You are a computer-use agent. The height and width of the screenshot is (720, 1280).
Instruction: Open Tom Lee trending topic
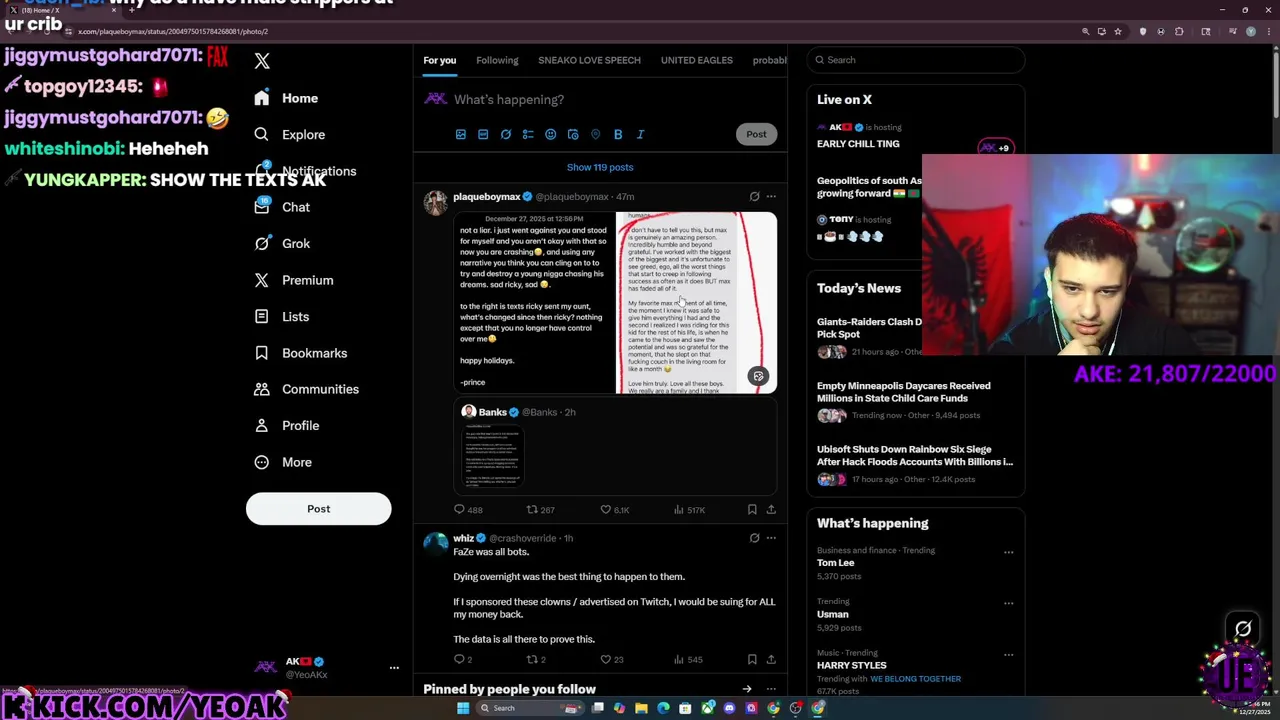coord(836,563)
